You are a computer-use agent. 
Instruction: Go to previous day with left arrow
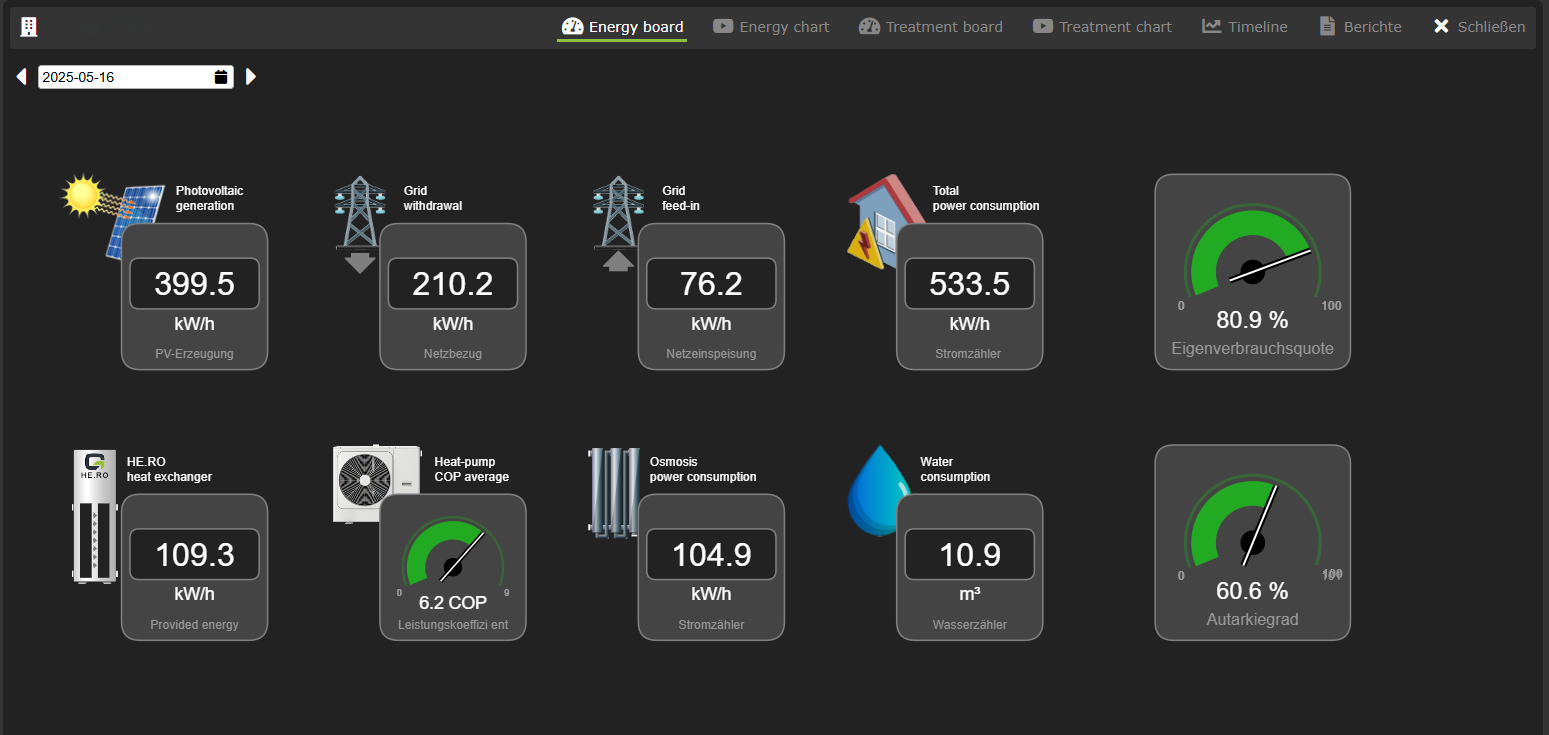pyautogui.click(x=21, y=77)
